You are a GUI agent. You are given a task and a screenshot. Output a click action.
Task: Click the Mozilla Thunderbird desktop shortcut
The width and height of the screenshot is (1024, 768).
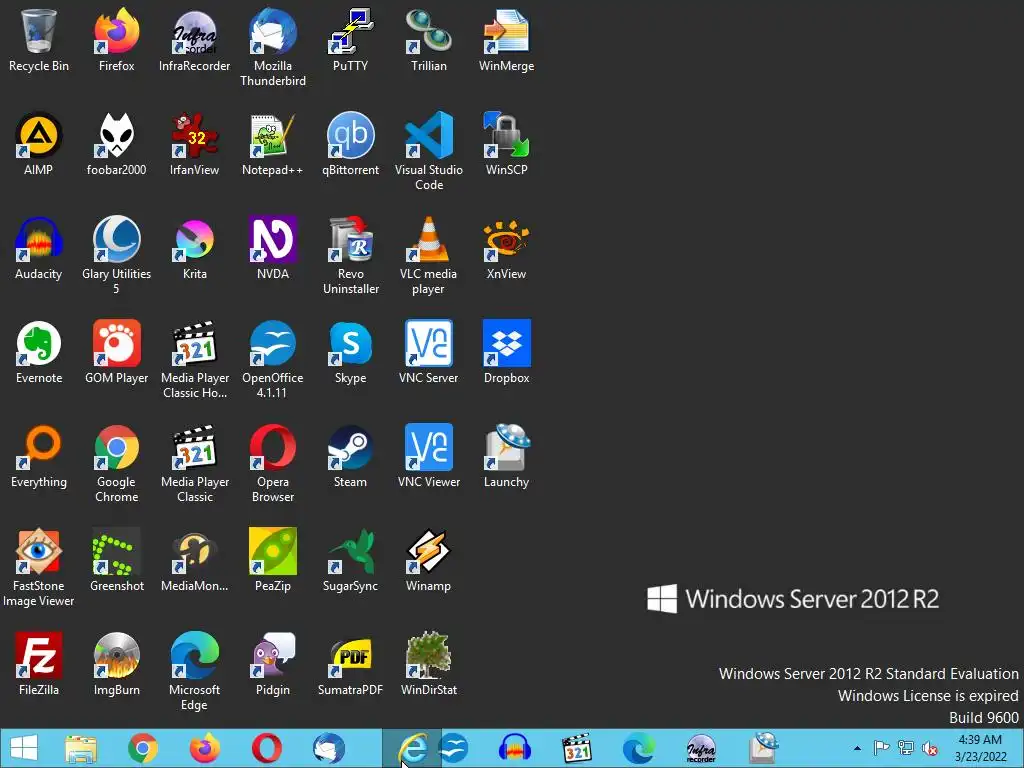(272, 48)
